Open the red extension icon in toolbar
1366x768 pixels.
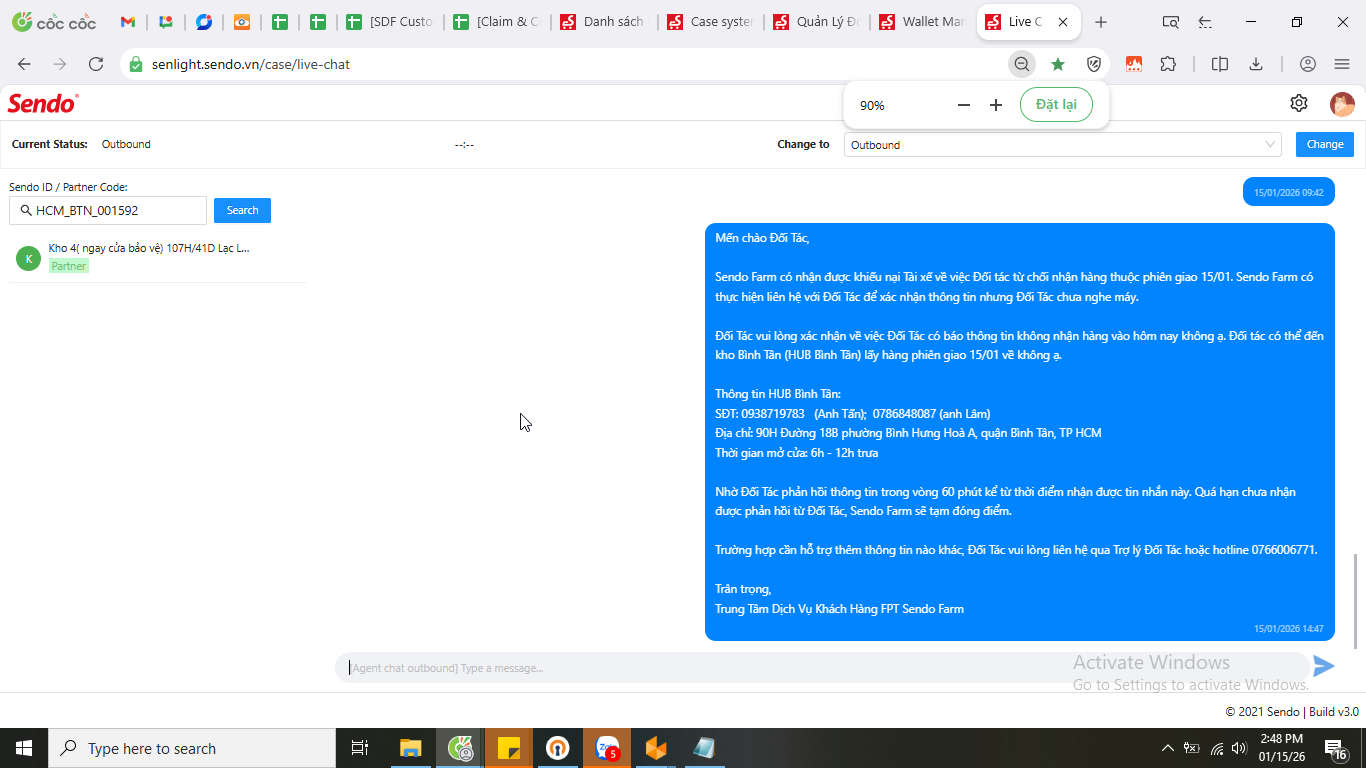click(x=1134, y=64)
